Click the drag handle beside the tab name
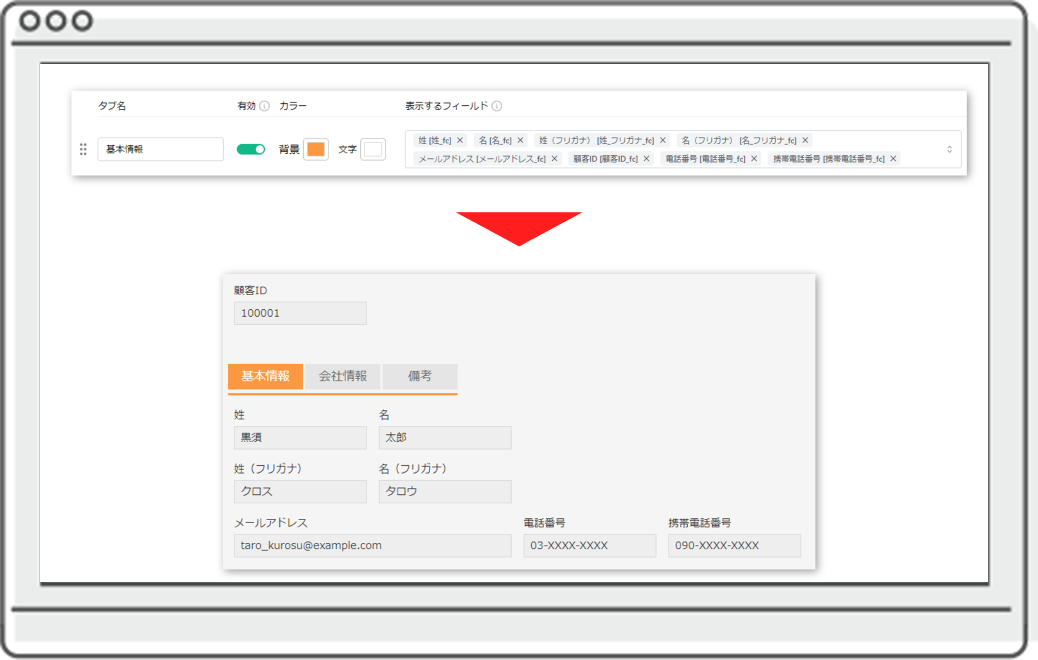1038x660 pixels. [83, 149]
